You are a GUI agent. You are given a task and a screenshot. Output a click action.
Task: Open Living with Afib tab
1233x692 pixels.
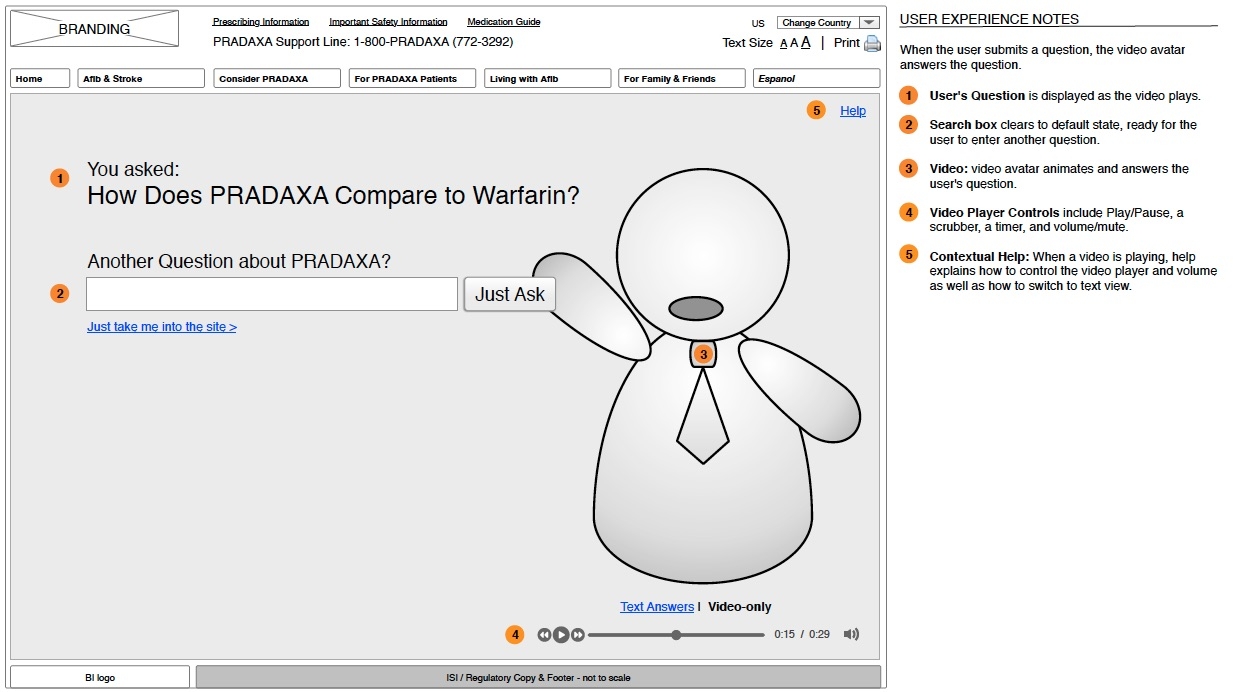click(547, 78)
